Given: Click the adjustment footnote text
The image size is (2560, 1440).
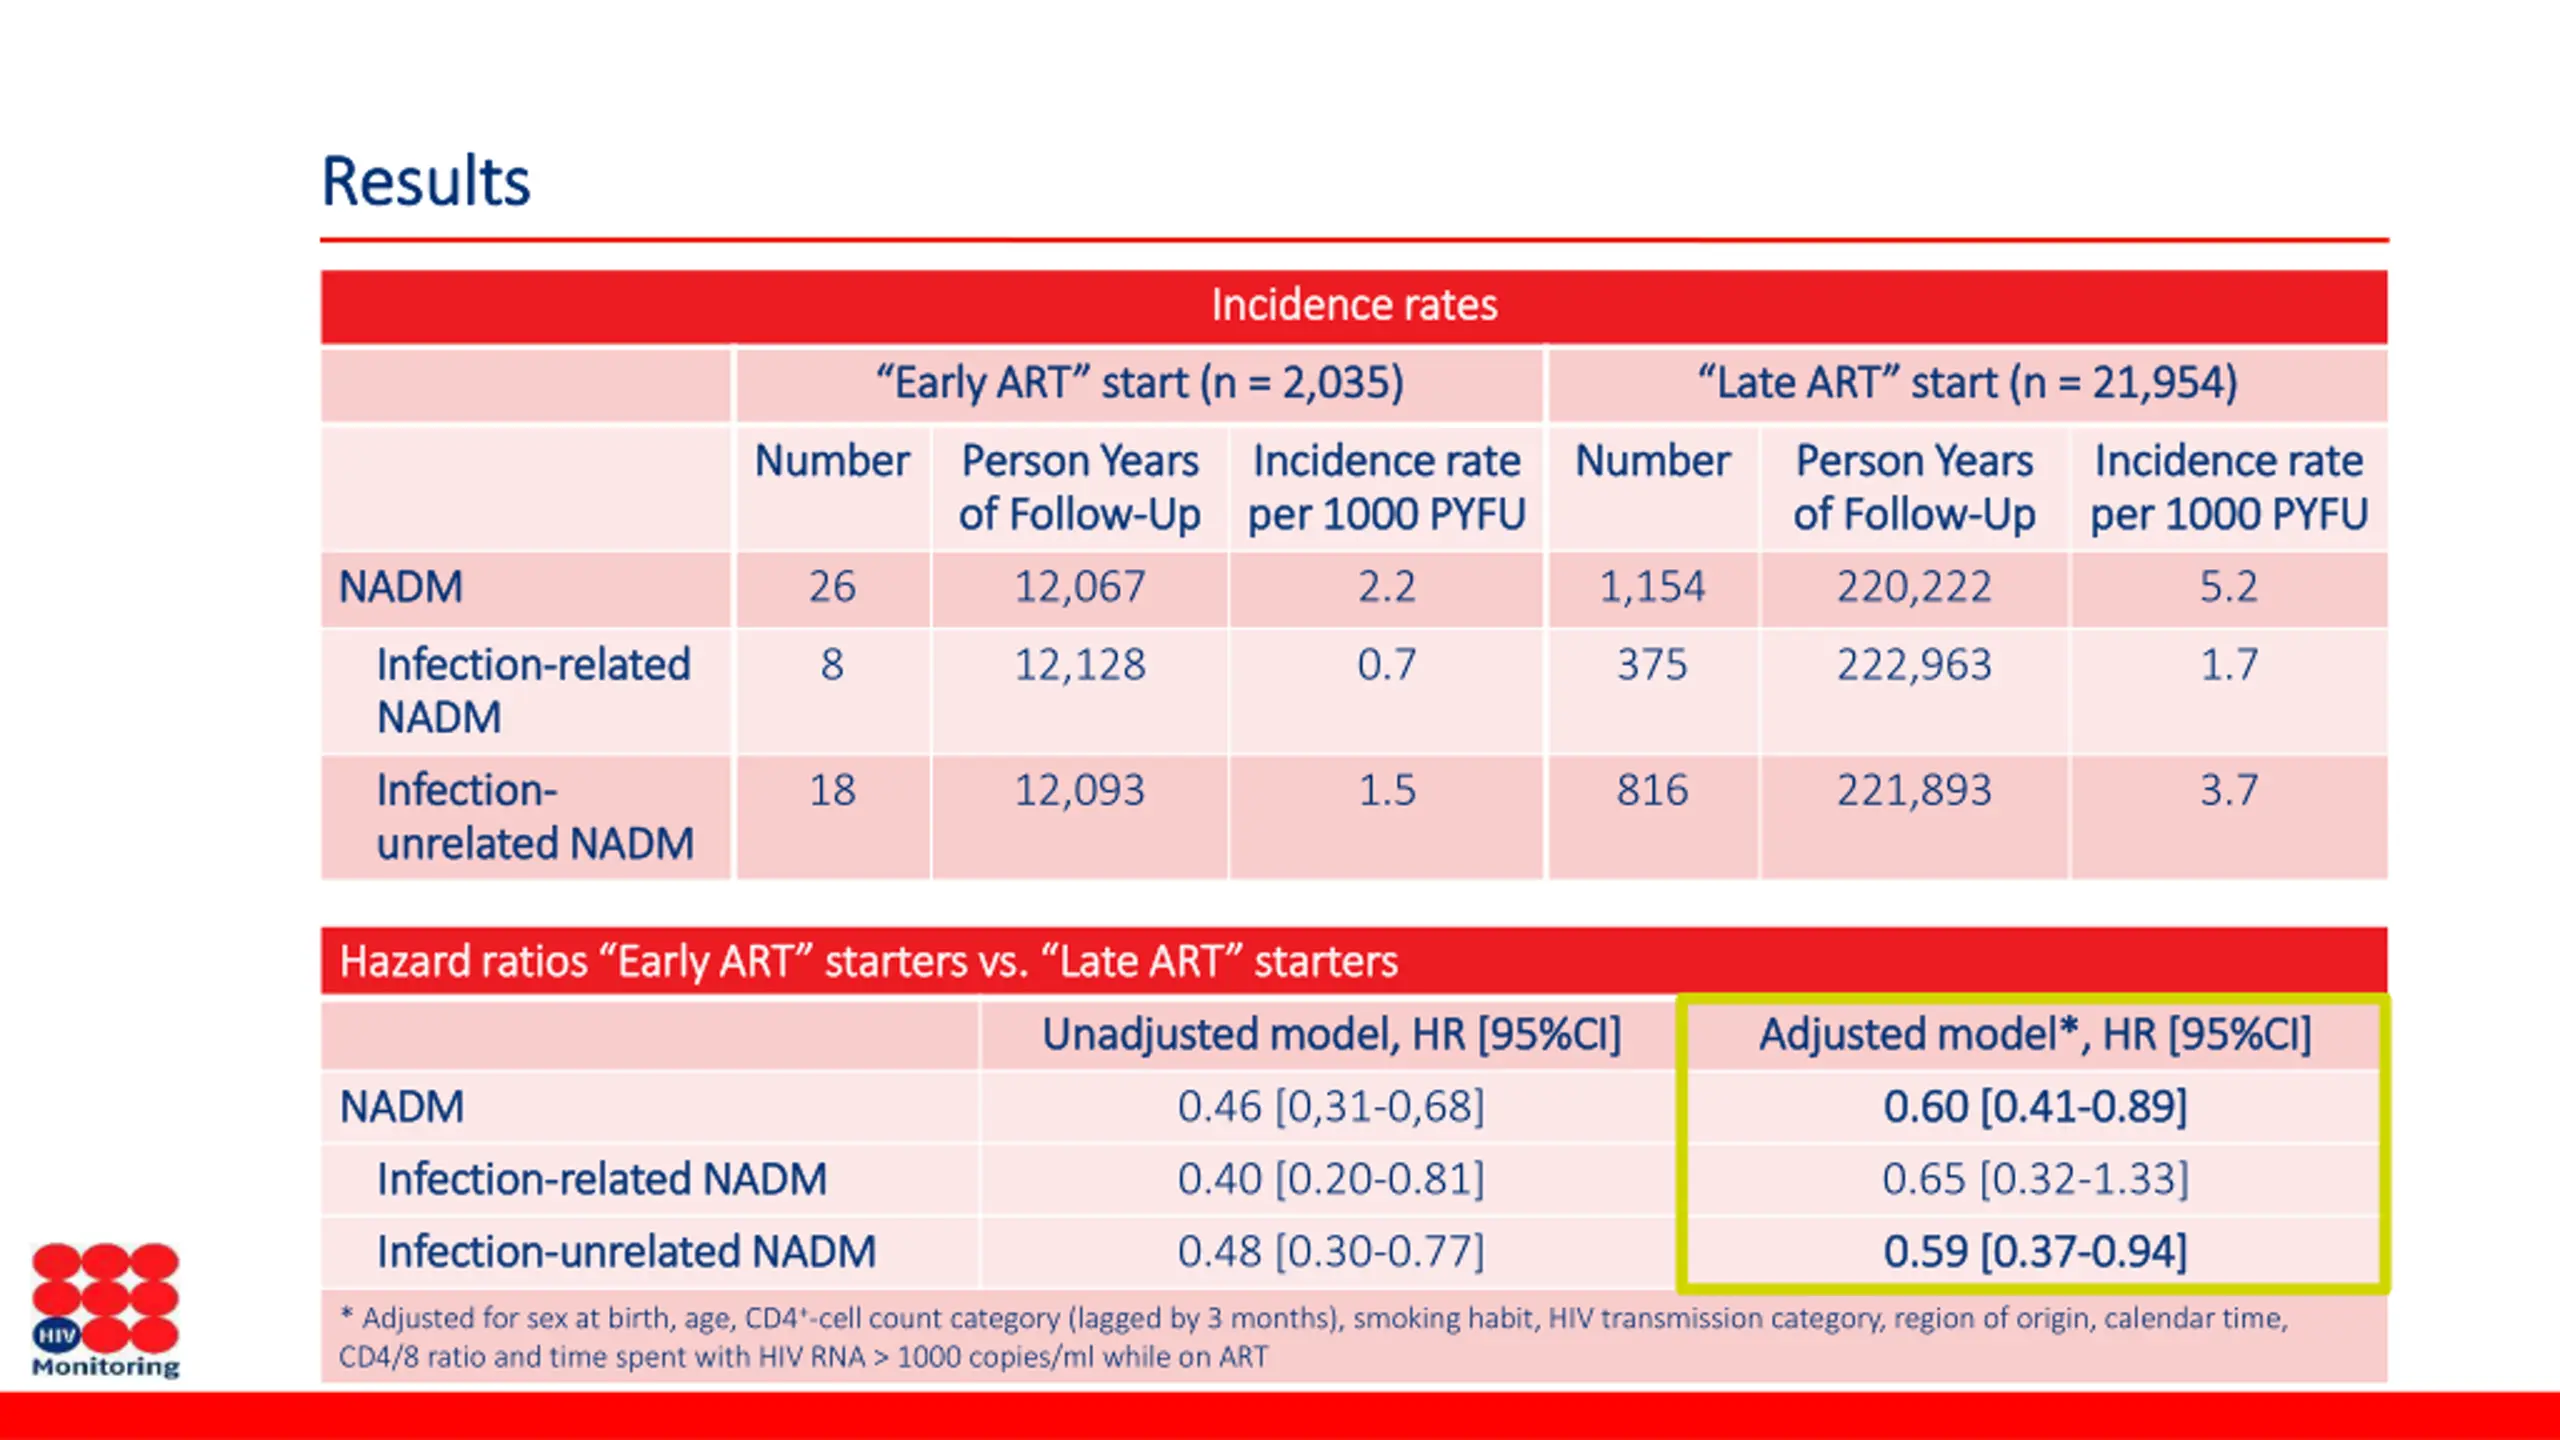Looking at the screenshot, I should pyautogui.click(x=1312, y=1337).
